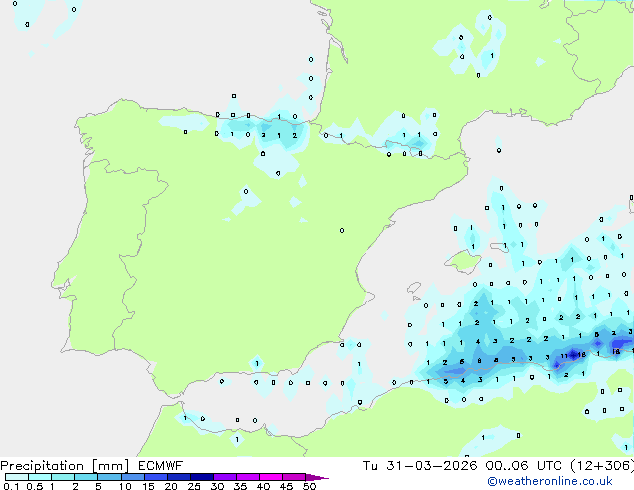Select the '(12+306)' forecast run text
Viewport: 634px width, 490px height.
pos(602,466)
